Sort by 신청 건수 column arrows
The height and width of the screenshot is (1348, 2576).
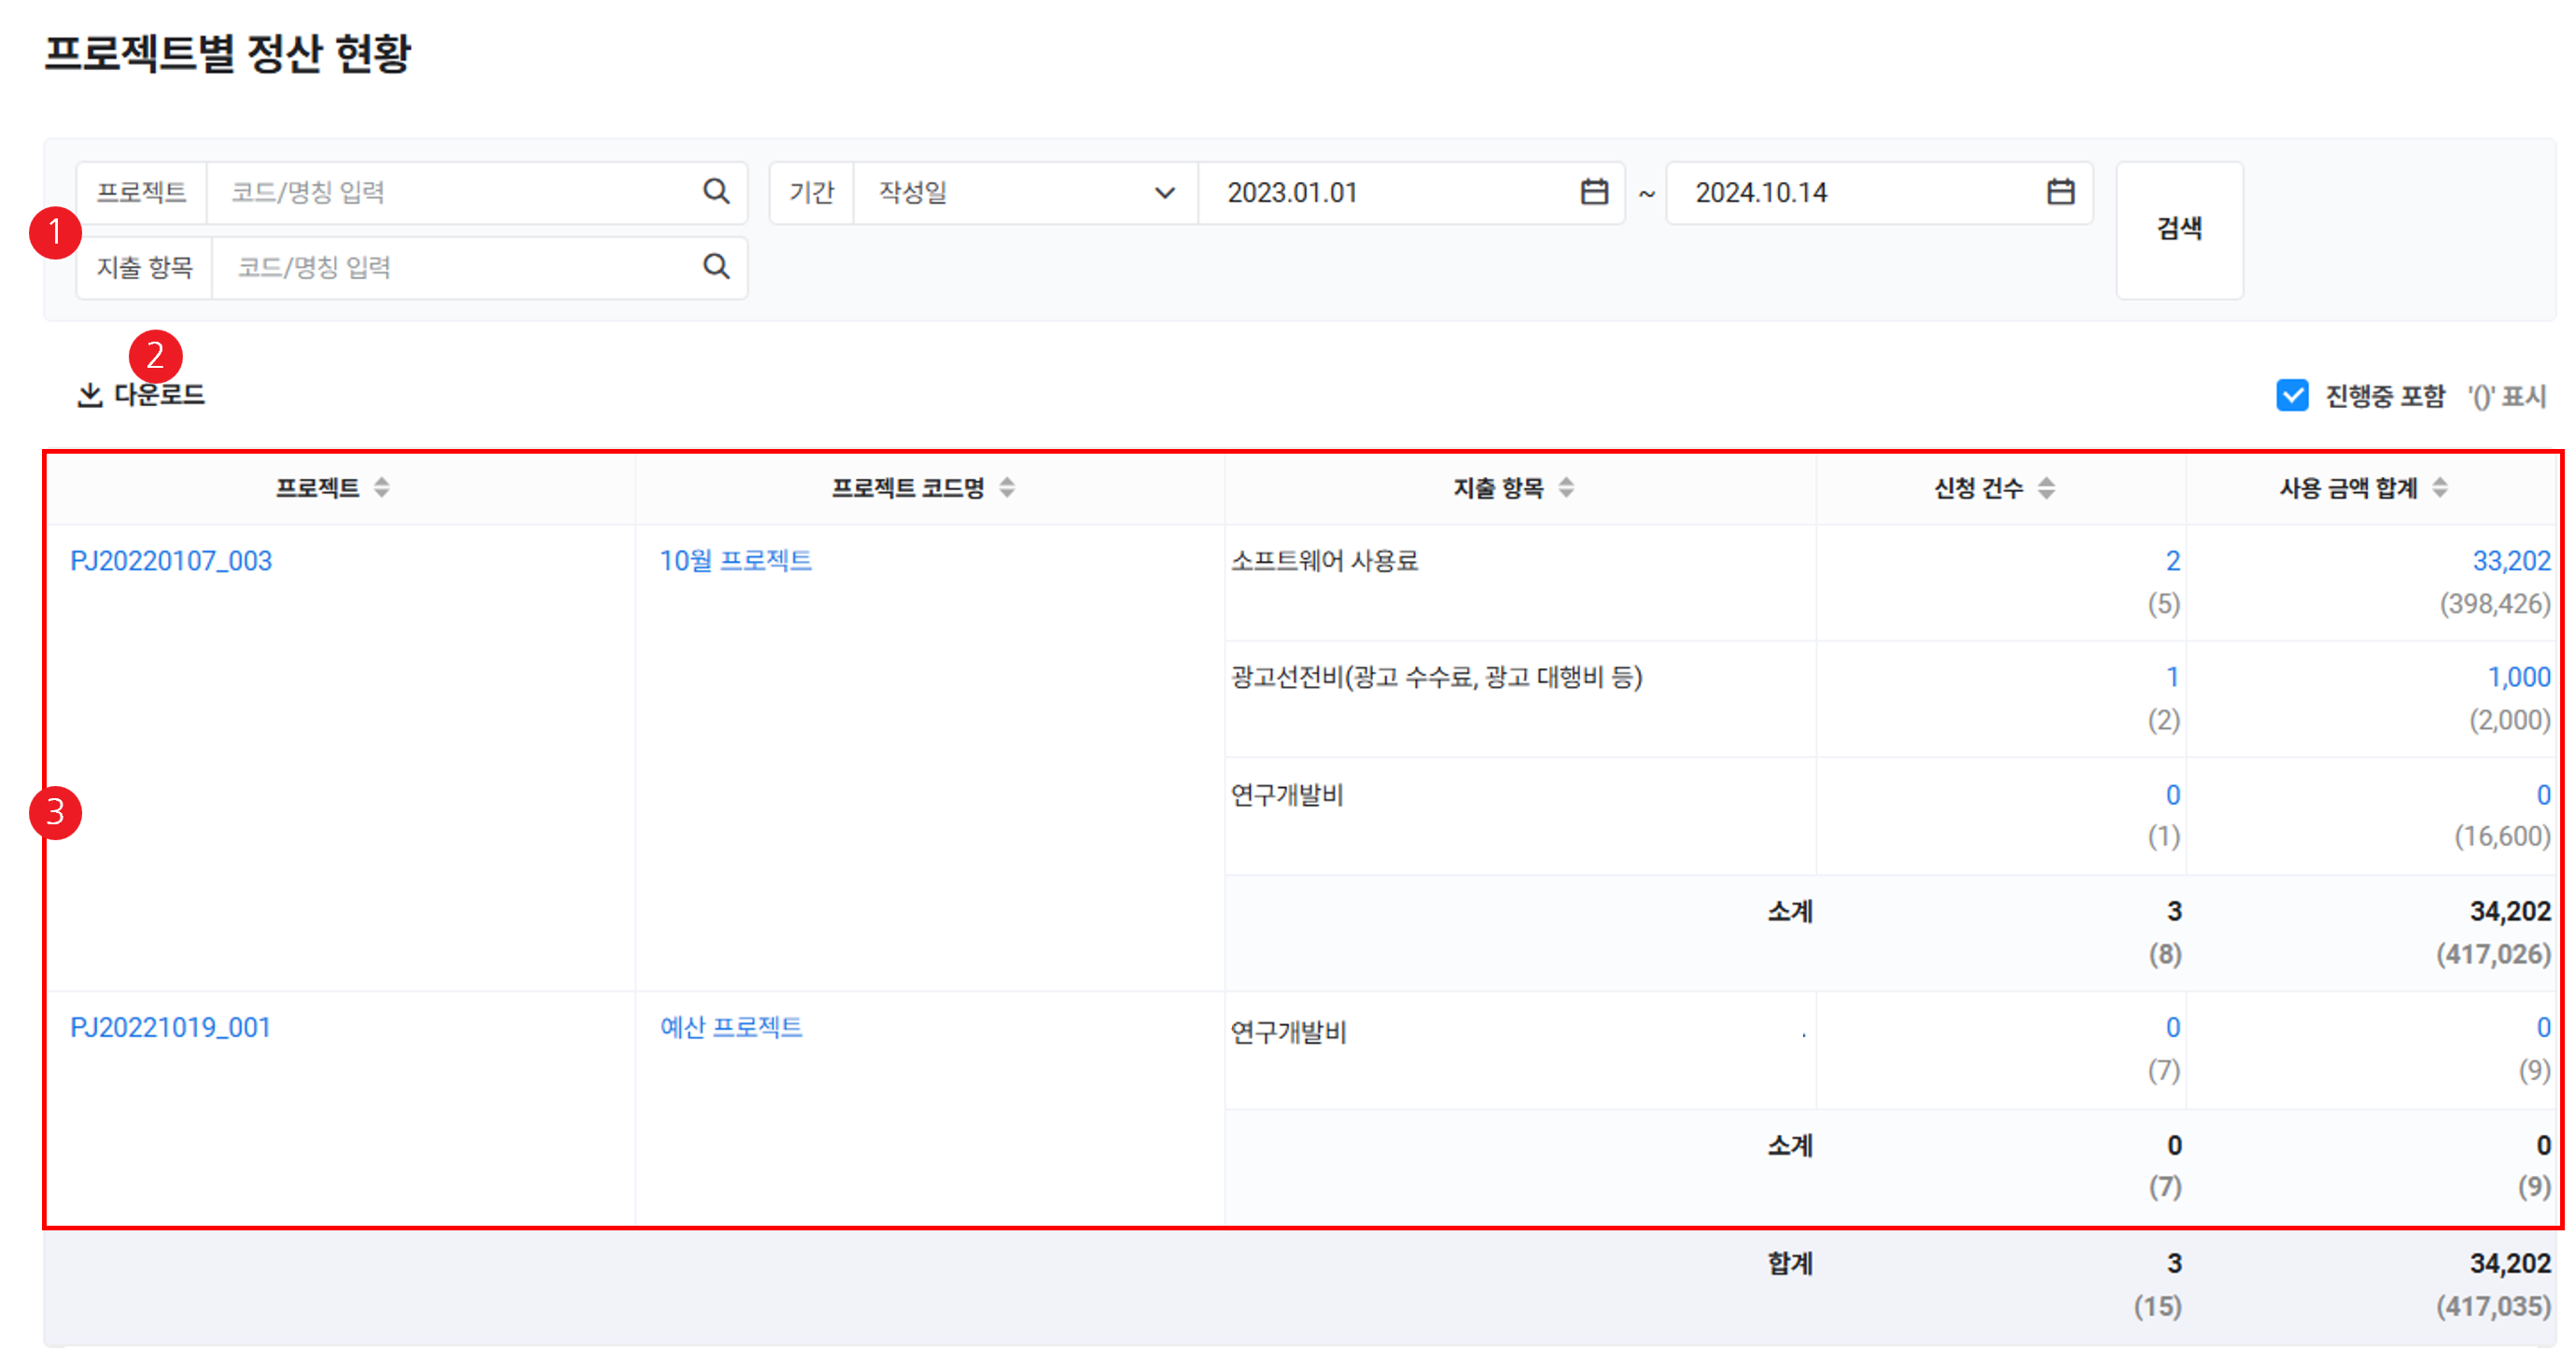tap(2046, 488)
